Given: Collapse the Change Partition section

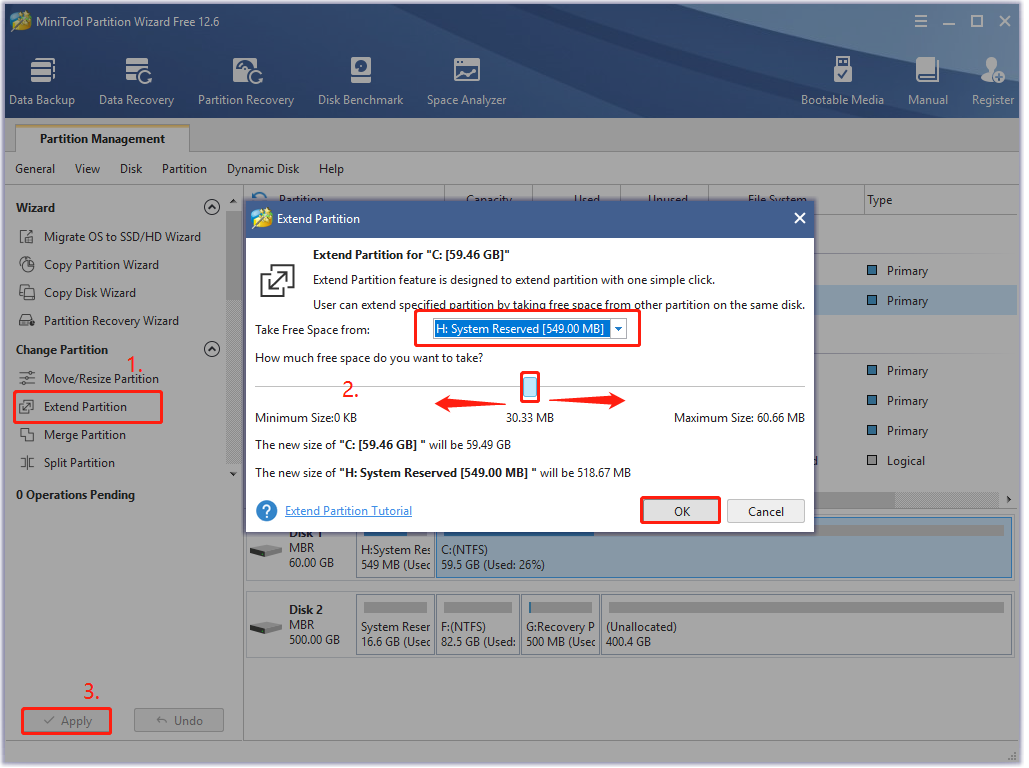Looking at the screenshot, I should pos(211,349).
